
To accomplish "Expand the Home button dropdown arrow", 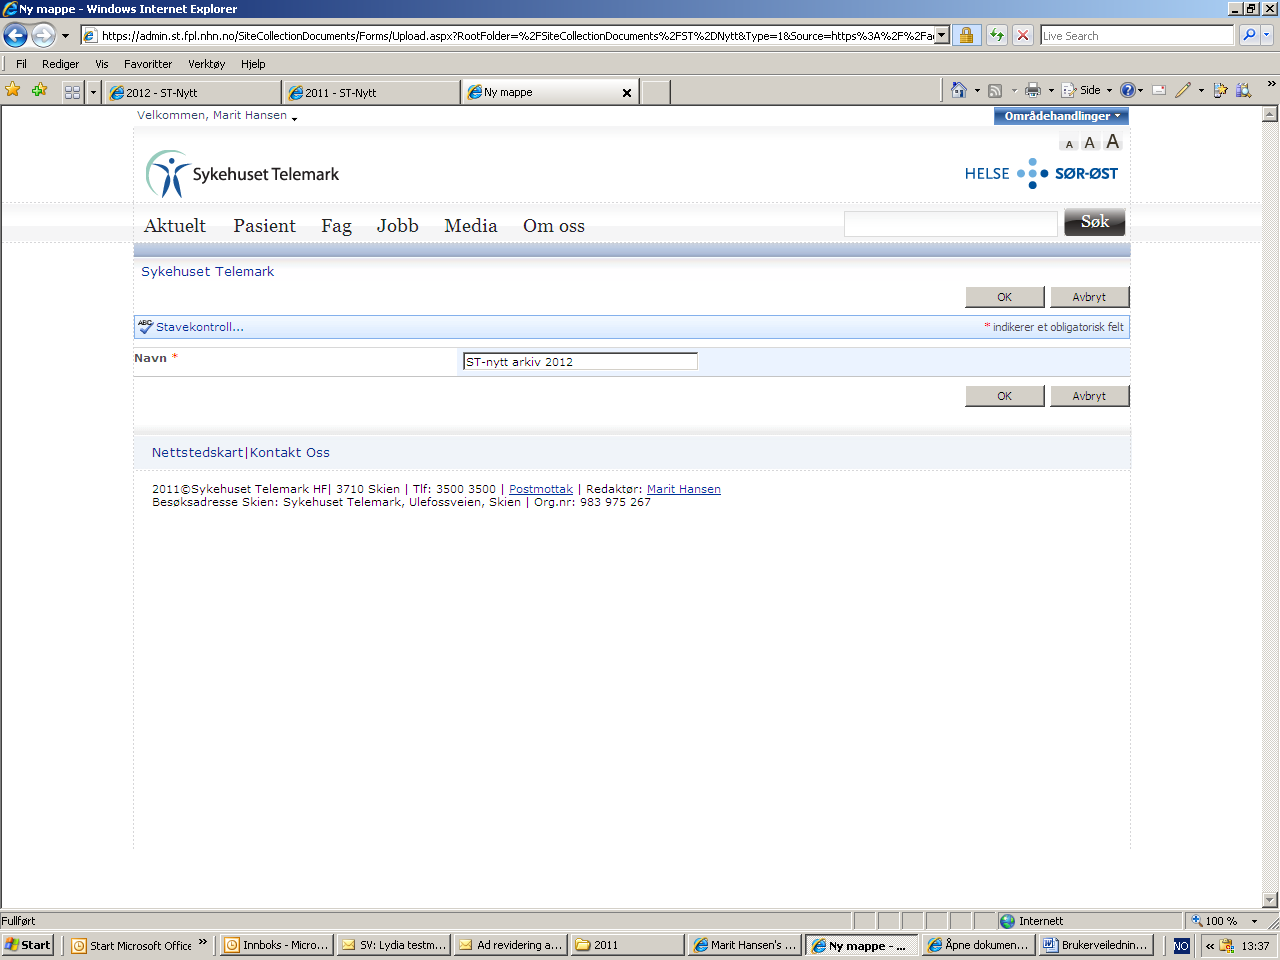I will pyautogui.click(x=977, y=91).
